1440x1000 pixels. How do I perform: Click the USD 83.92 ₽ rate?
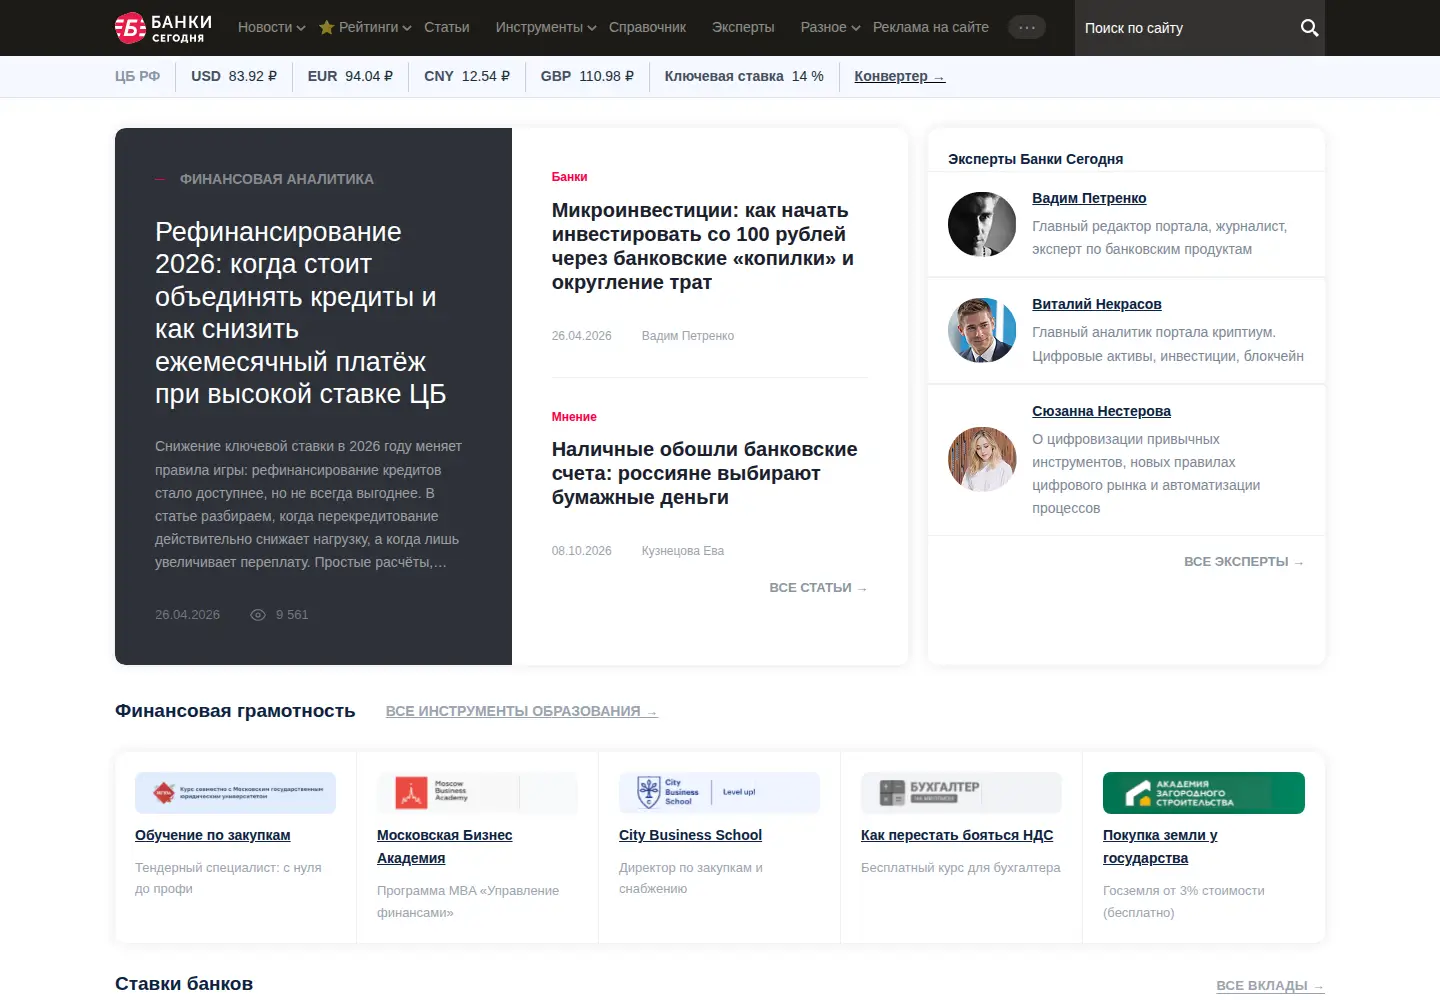[x=234, y=76]
